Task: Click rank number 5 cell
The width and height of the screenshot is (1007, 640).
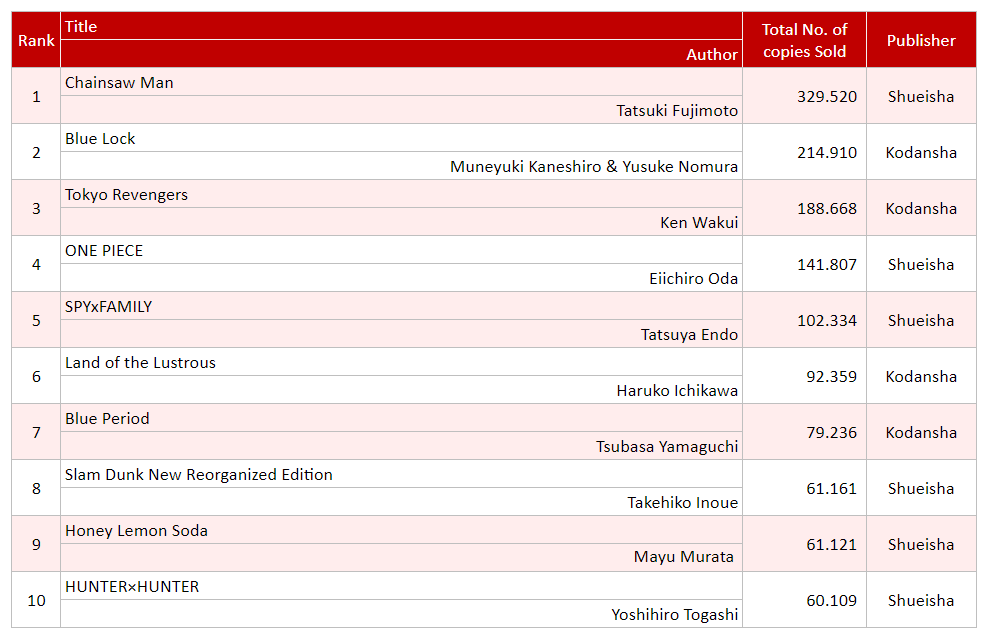Action: click(x=36, y=320)
